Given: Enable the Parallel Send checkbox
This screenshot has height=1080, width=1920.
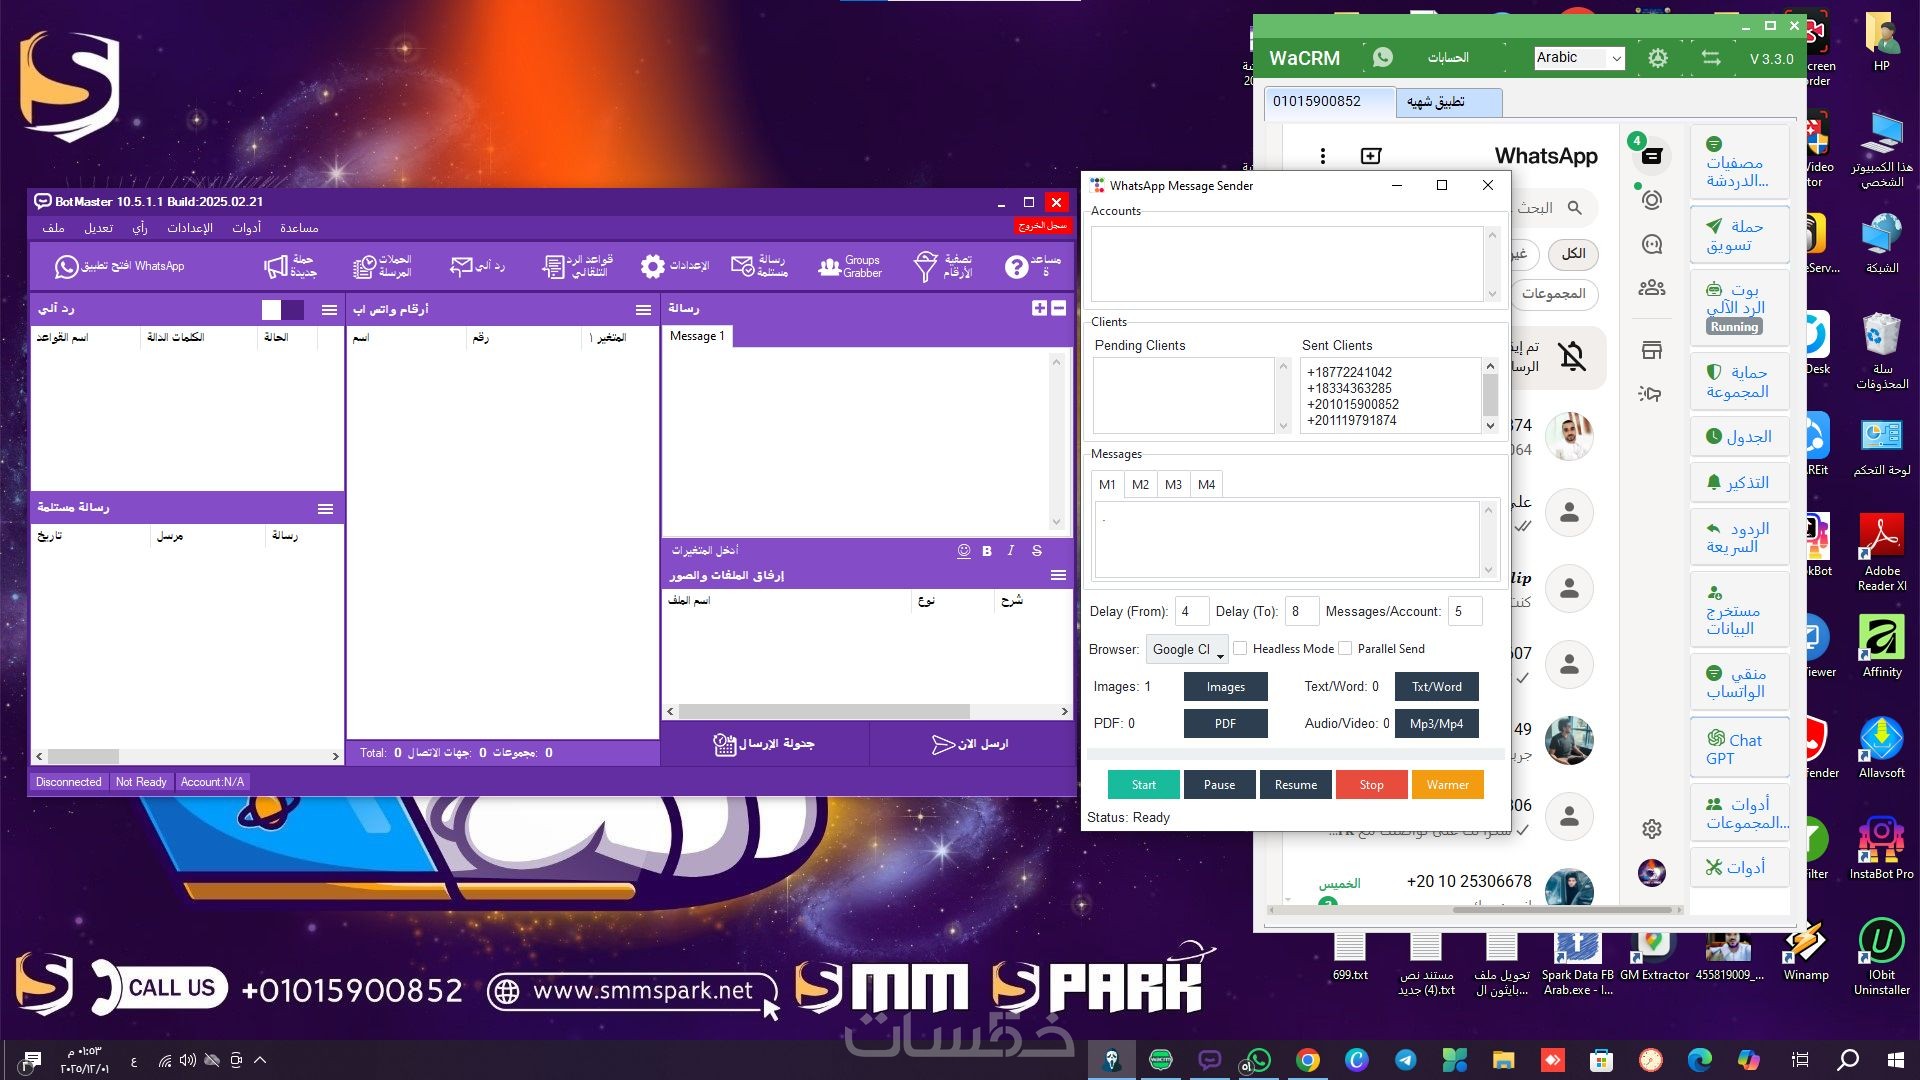Looking at the screenshot, I should (x=1345, y=649).
